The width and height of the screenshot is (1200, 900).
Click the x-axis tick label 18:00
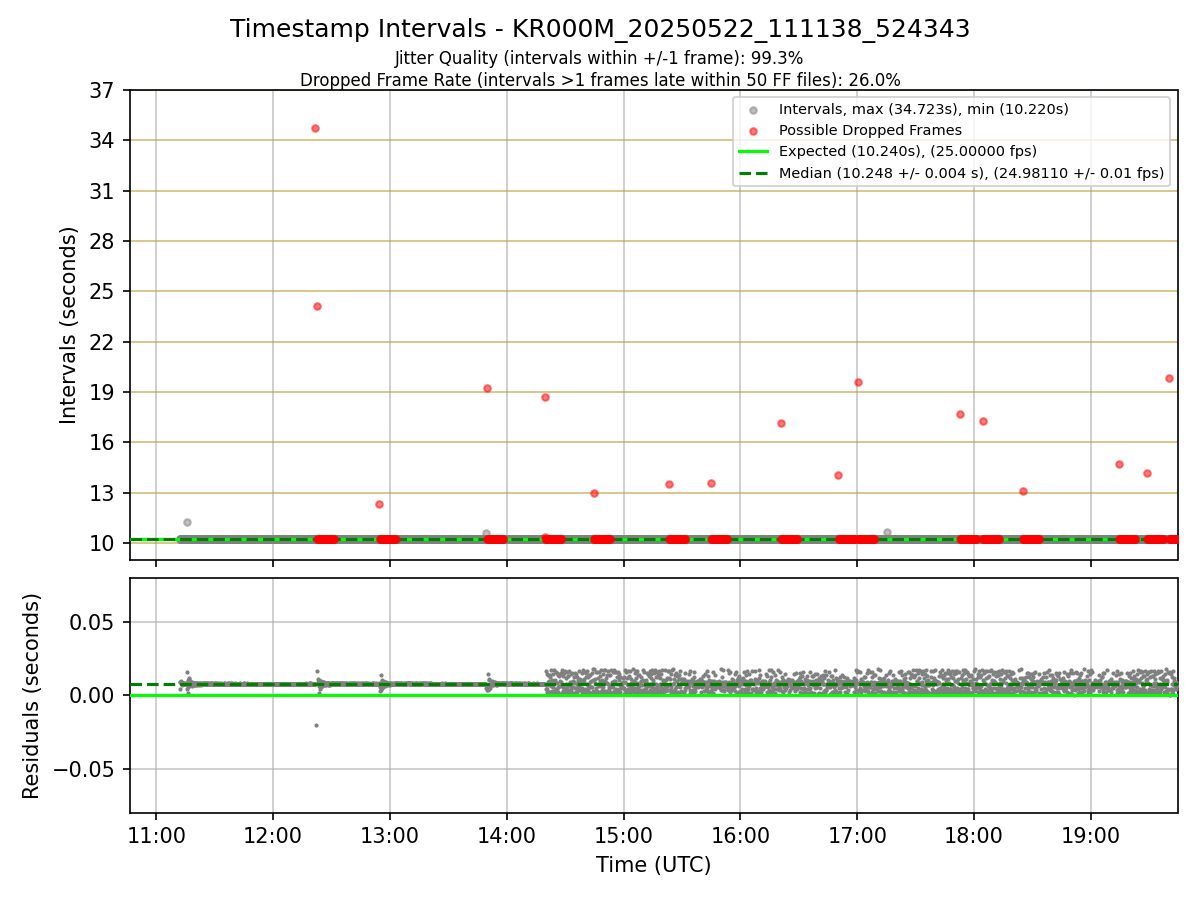974,836
